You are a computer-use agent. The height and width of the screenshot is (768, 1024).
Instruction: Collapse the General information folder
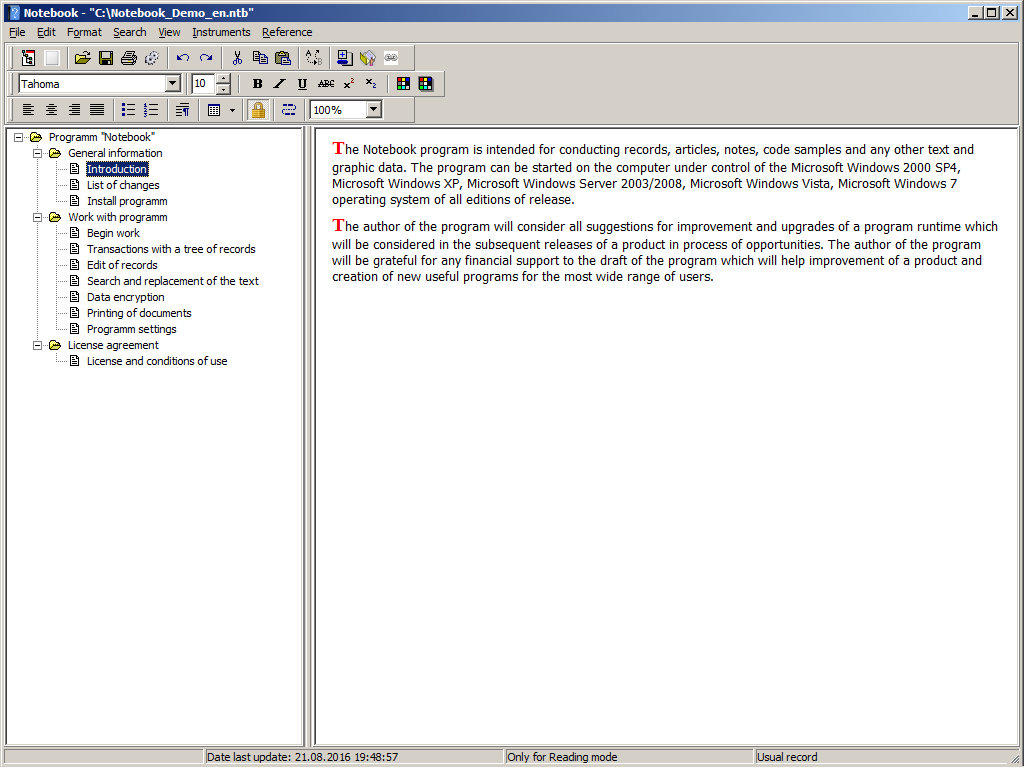click(38, 153)
